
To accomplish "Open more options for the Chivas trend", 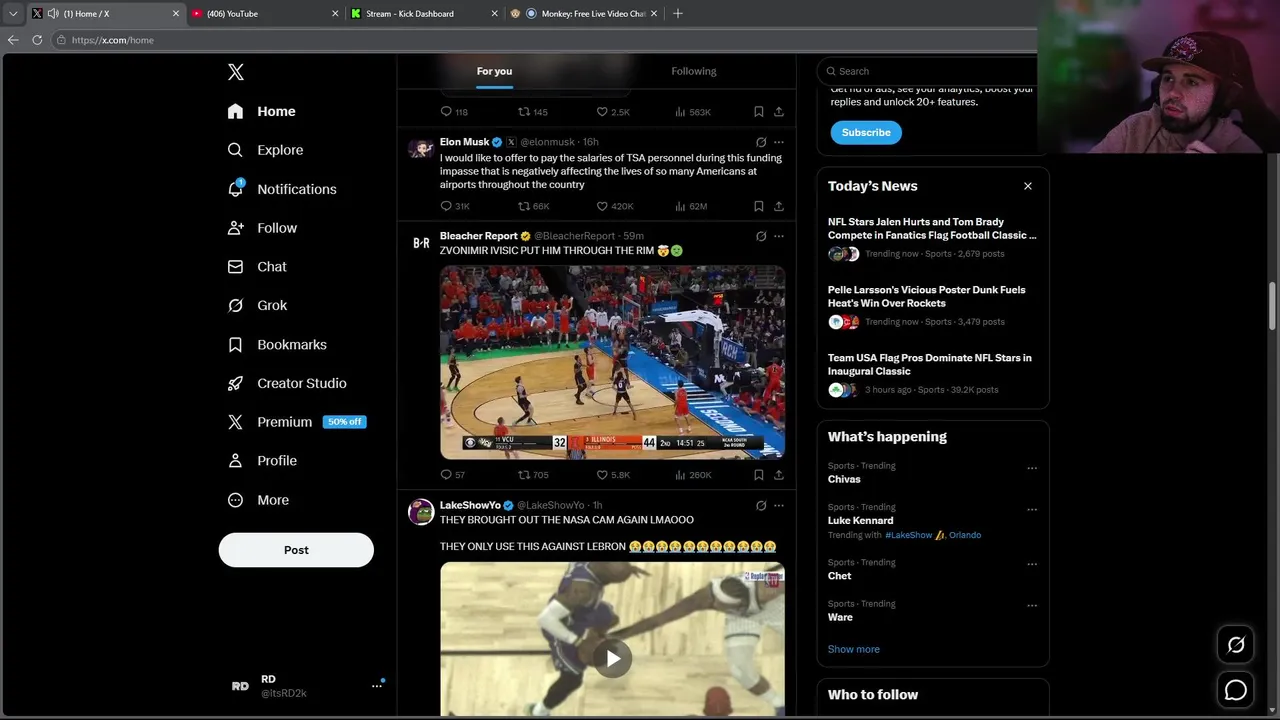I will point(1032,468).
